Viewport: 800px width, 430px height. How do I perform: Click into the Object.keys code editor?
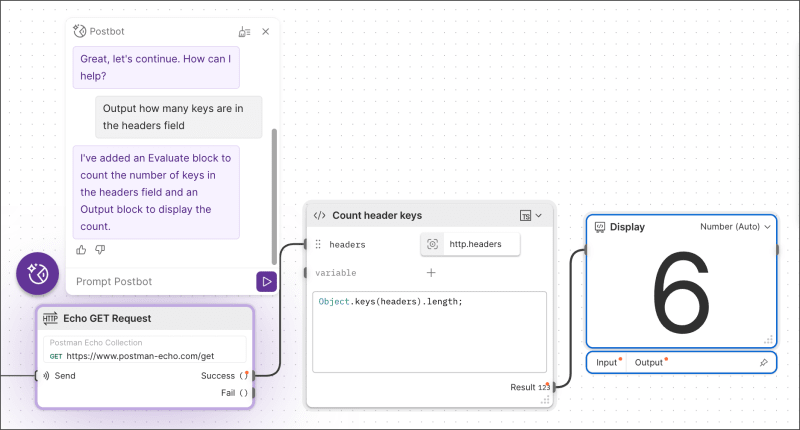(429, 332)
